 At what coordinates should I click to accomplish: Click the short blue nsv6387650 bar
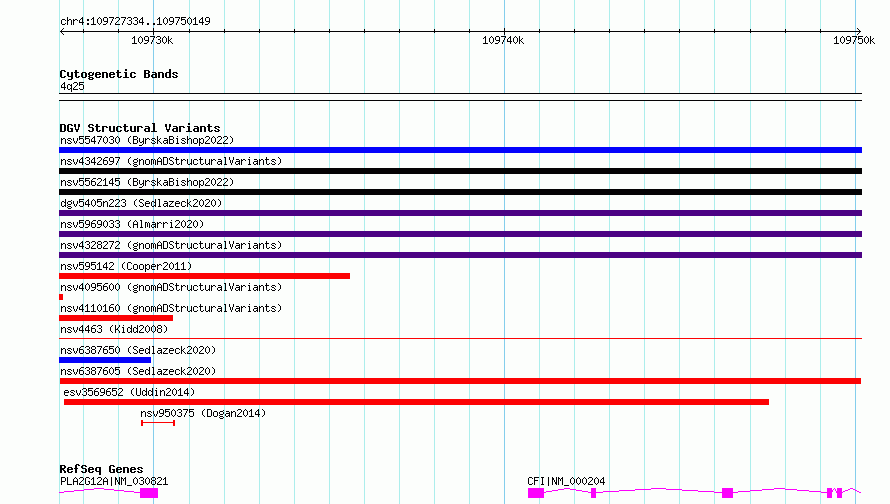105,360
